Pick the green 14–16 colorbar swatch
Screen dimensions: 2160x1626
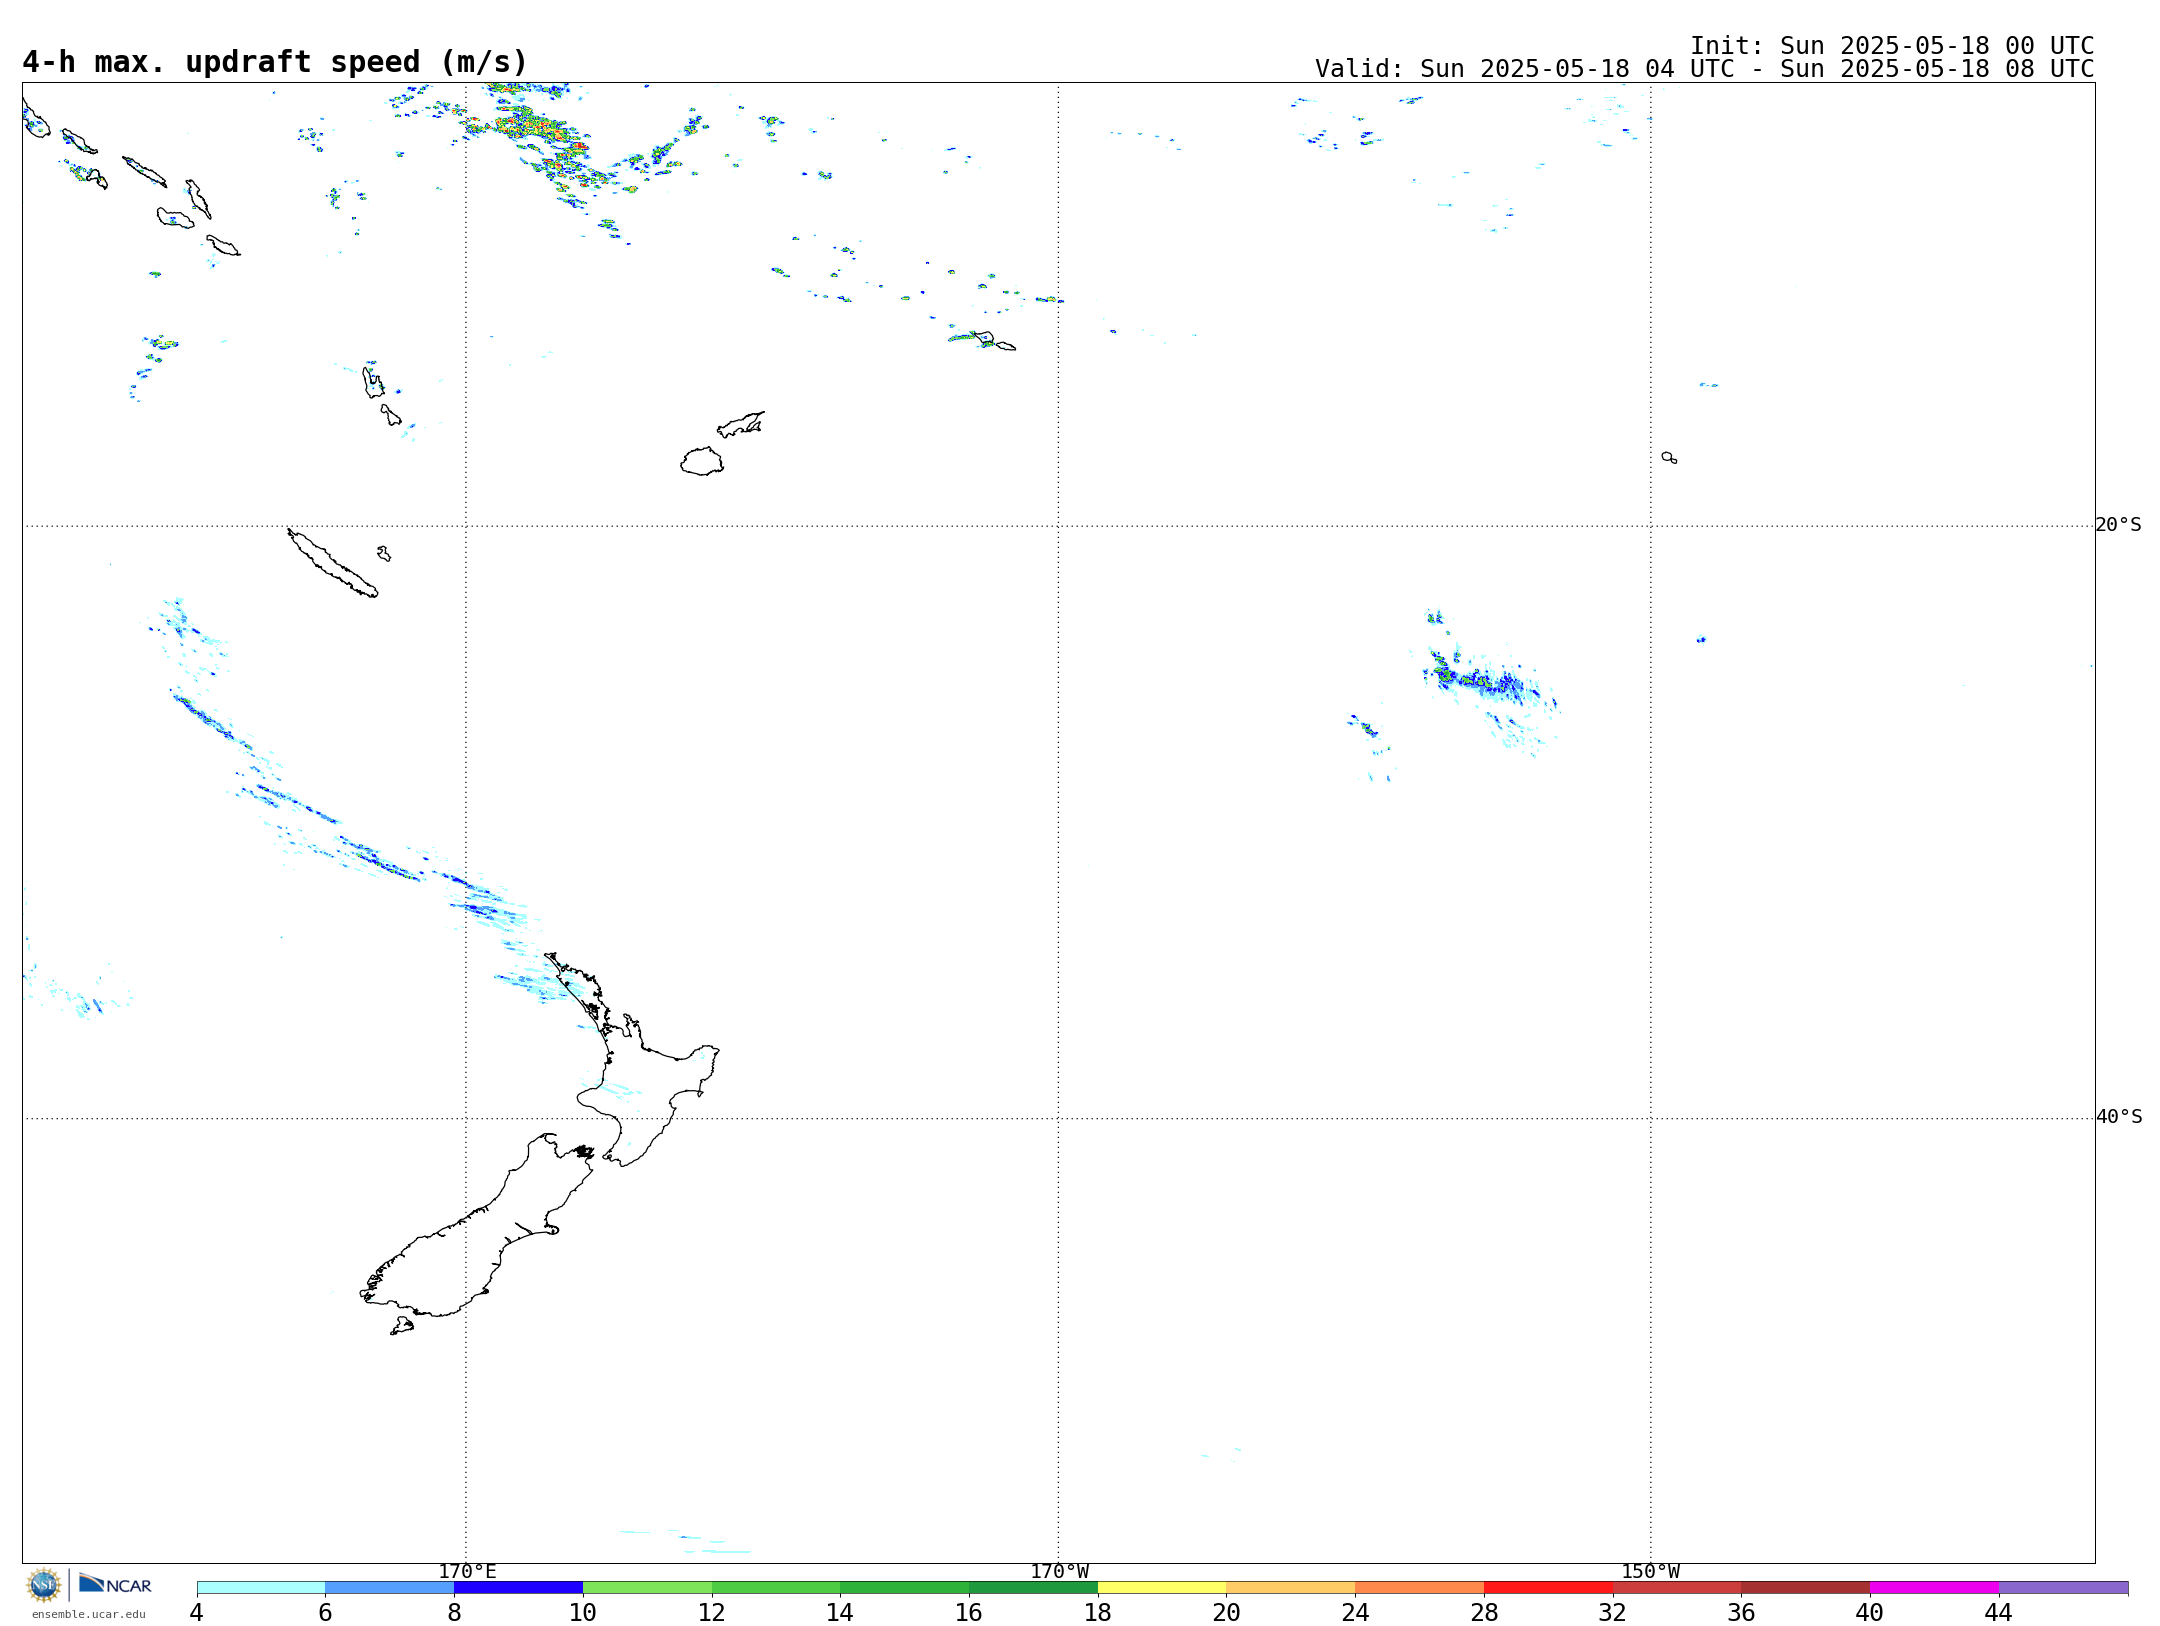point(905,1588)
